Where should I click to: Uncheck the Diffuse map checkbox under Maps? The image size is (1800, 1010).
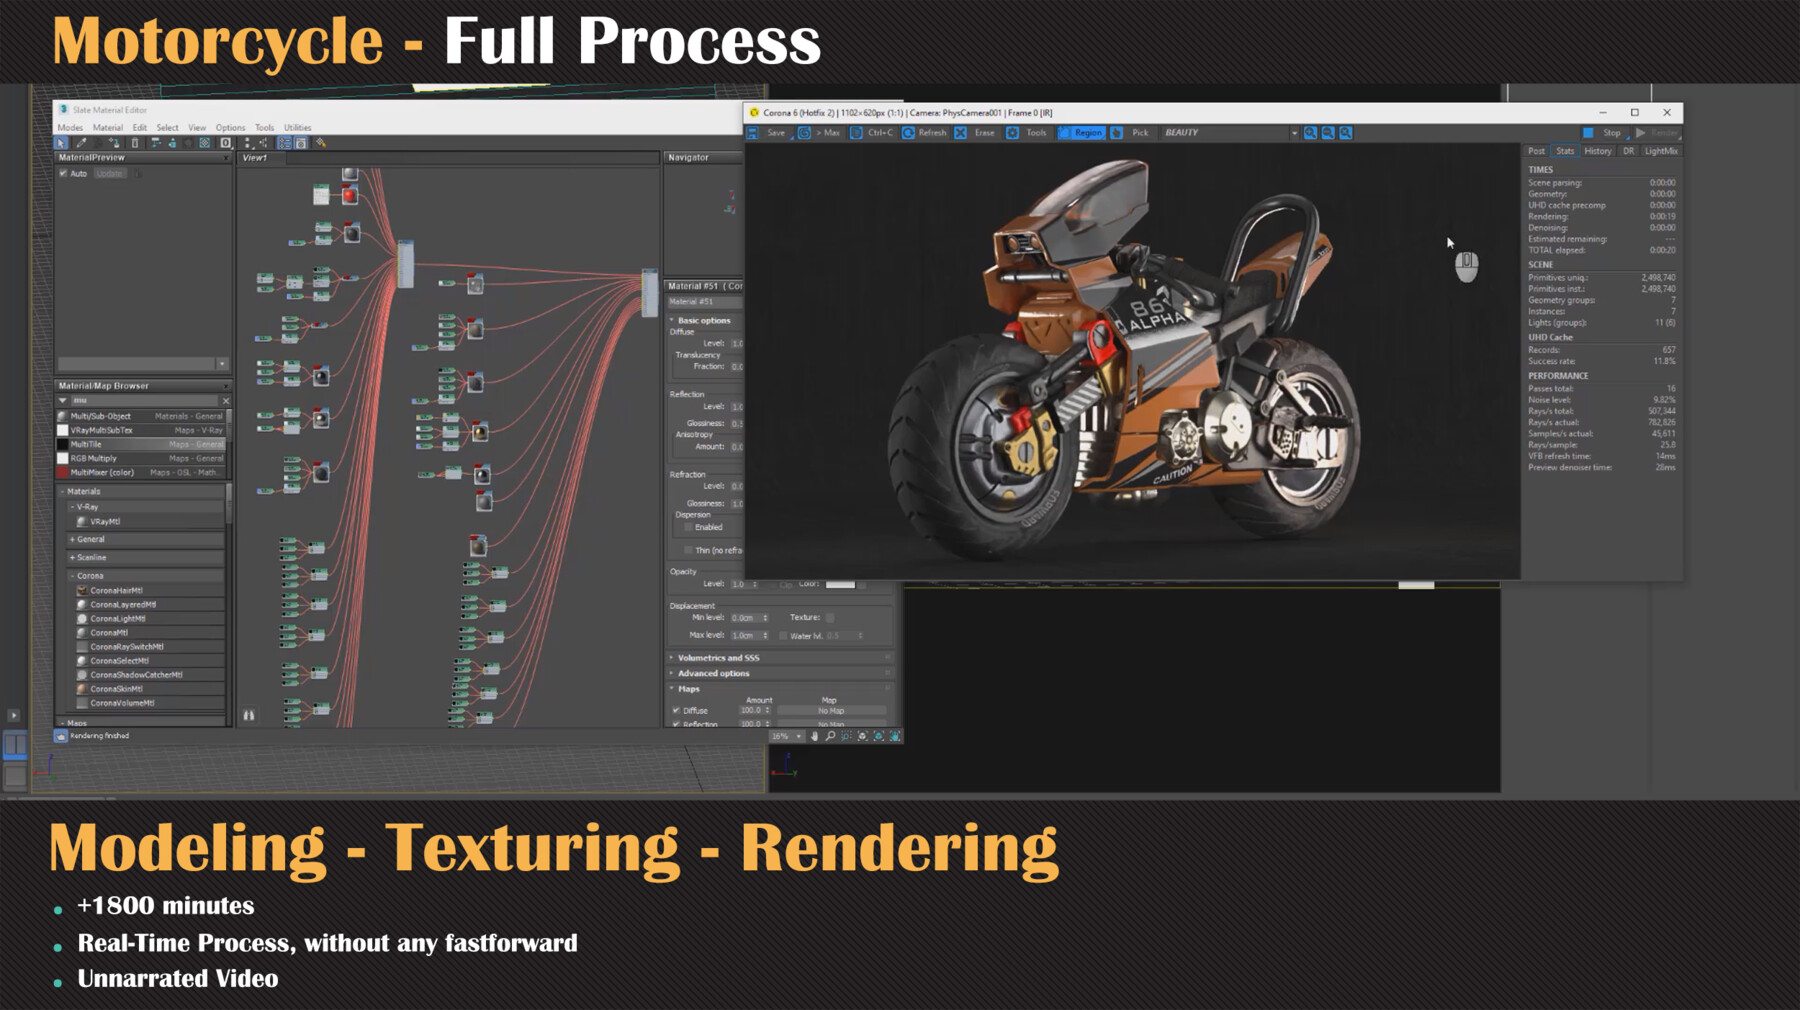click(677, 708)
